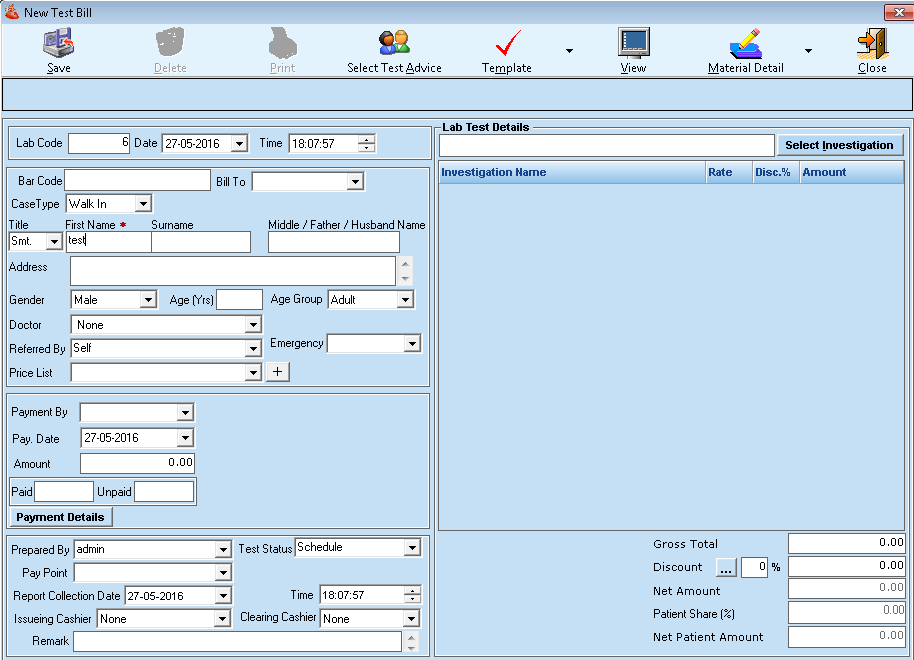Screen dimensions: 914x660
Task: Open the Payment By dropdown
Action: [x=185, y=412]
